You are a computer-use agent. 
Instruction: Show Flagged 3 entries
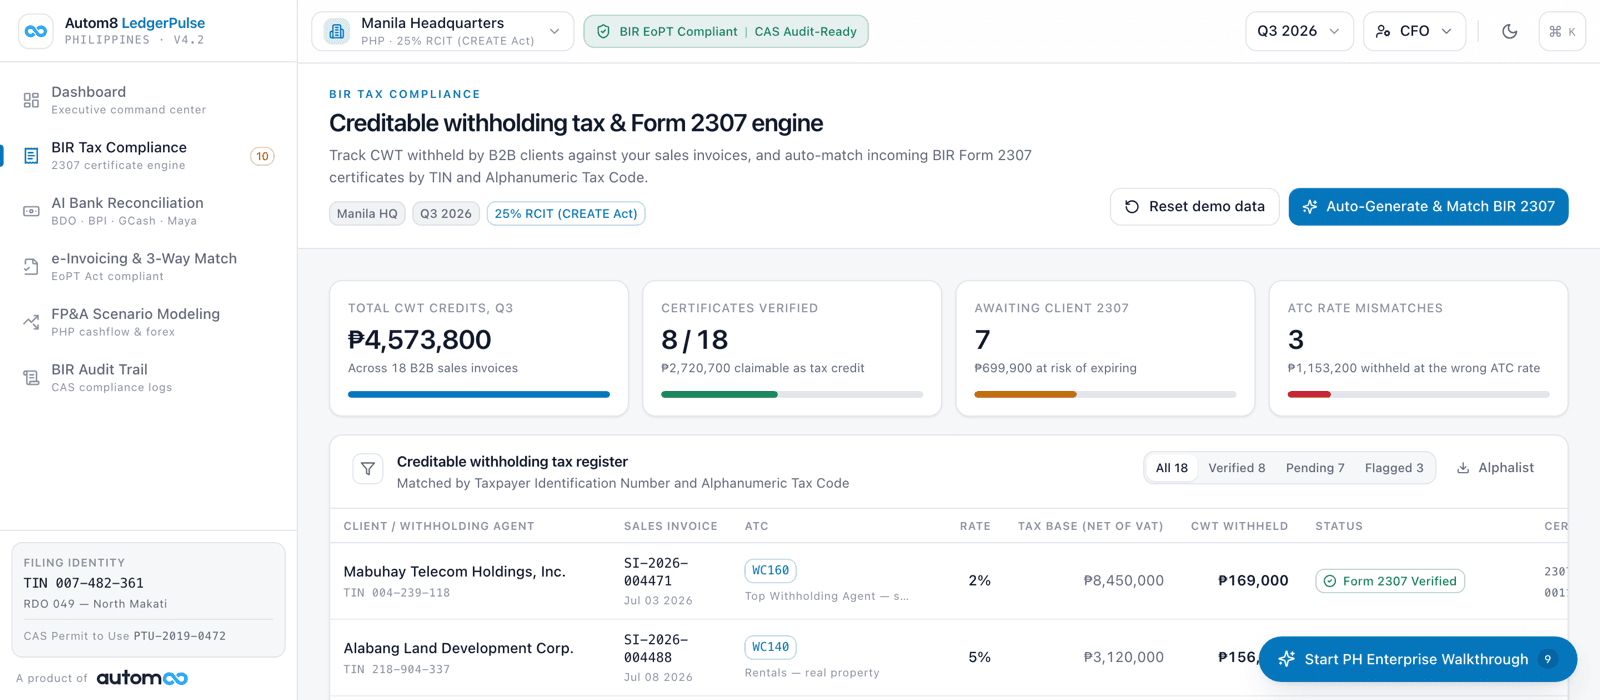pyautogui.click(x=1394, y=468)
